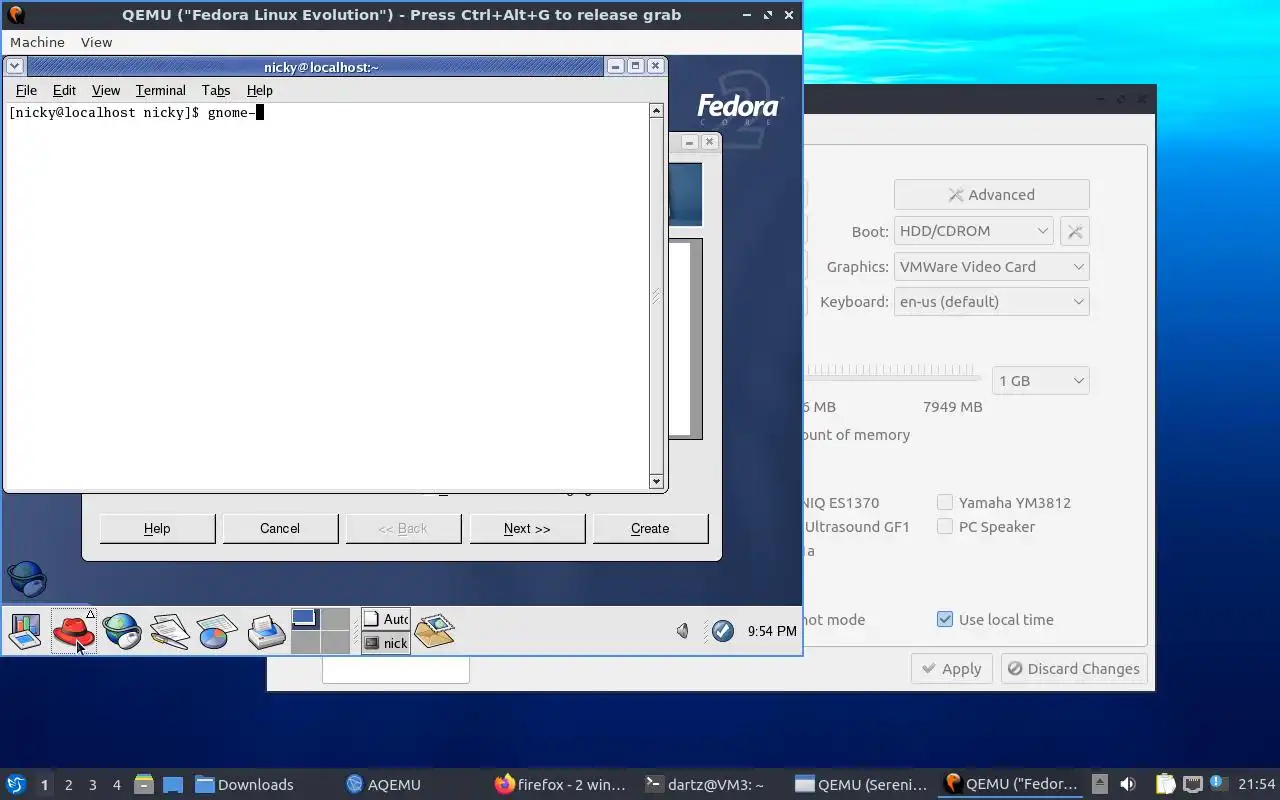This screenshot has width=1280, height=800.
Task: Switch to the Downloads folder window
Action: (x=245, y=784)
